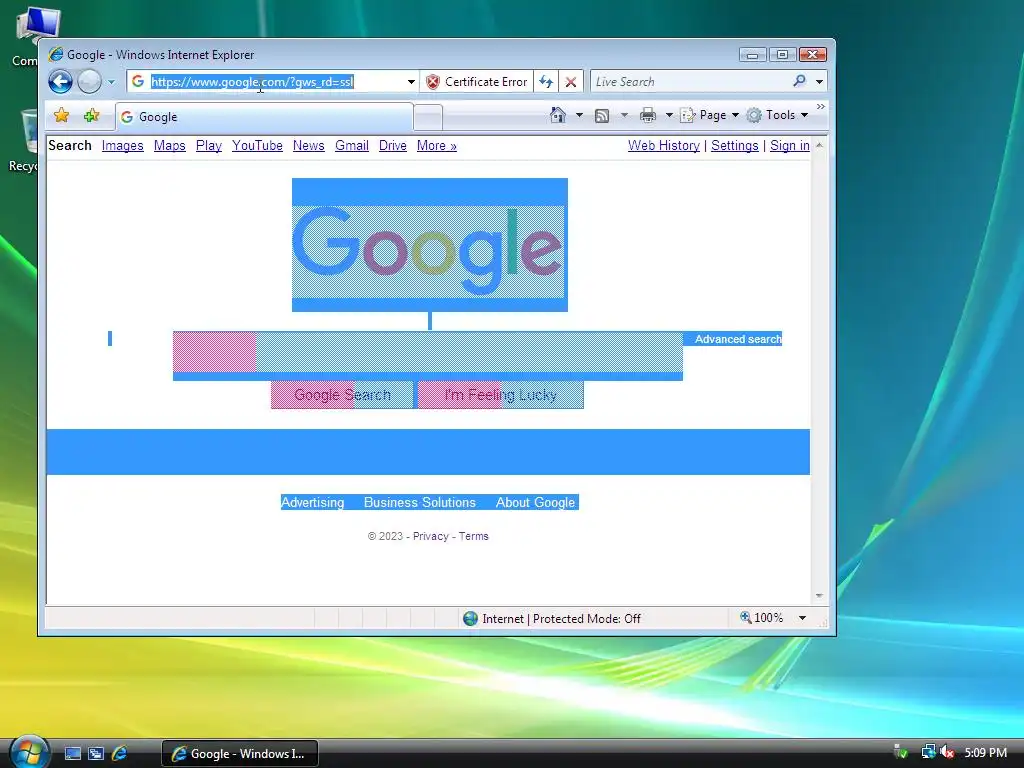The height and width of the screenshot is (768, 1024).
Task: Open the YouTube link
Action: [x=257, y=146]
